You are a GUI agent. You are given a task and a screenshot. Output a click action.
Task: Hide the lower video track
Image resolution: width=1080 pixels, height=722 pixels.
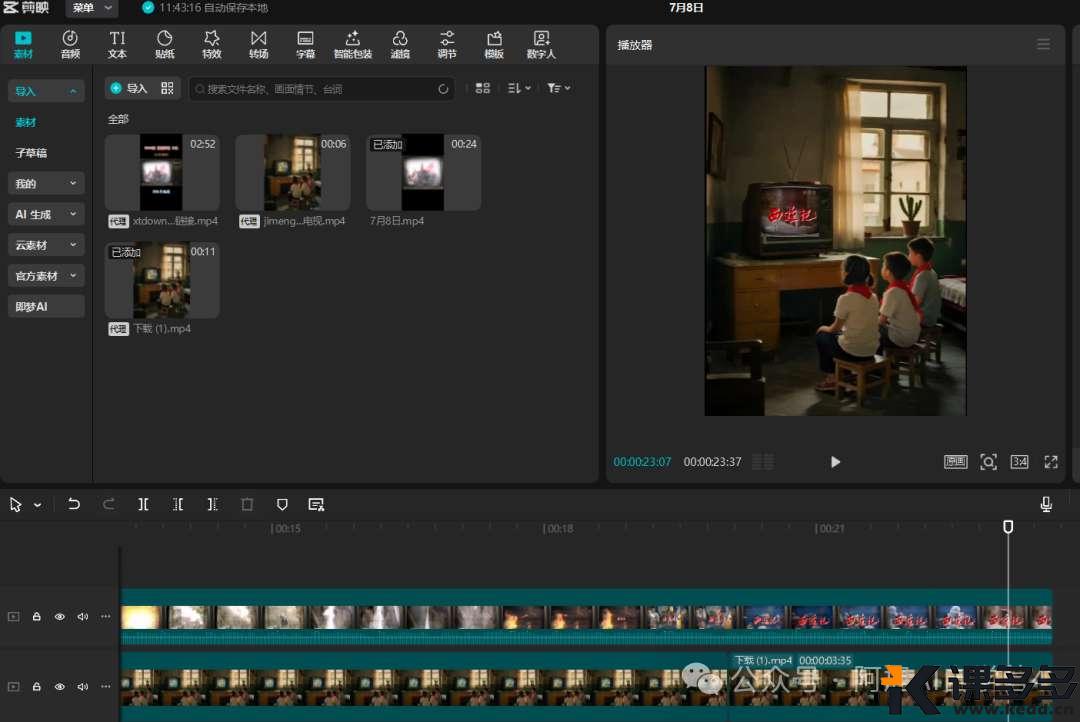click(x=60, y=687)
